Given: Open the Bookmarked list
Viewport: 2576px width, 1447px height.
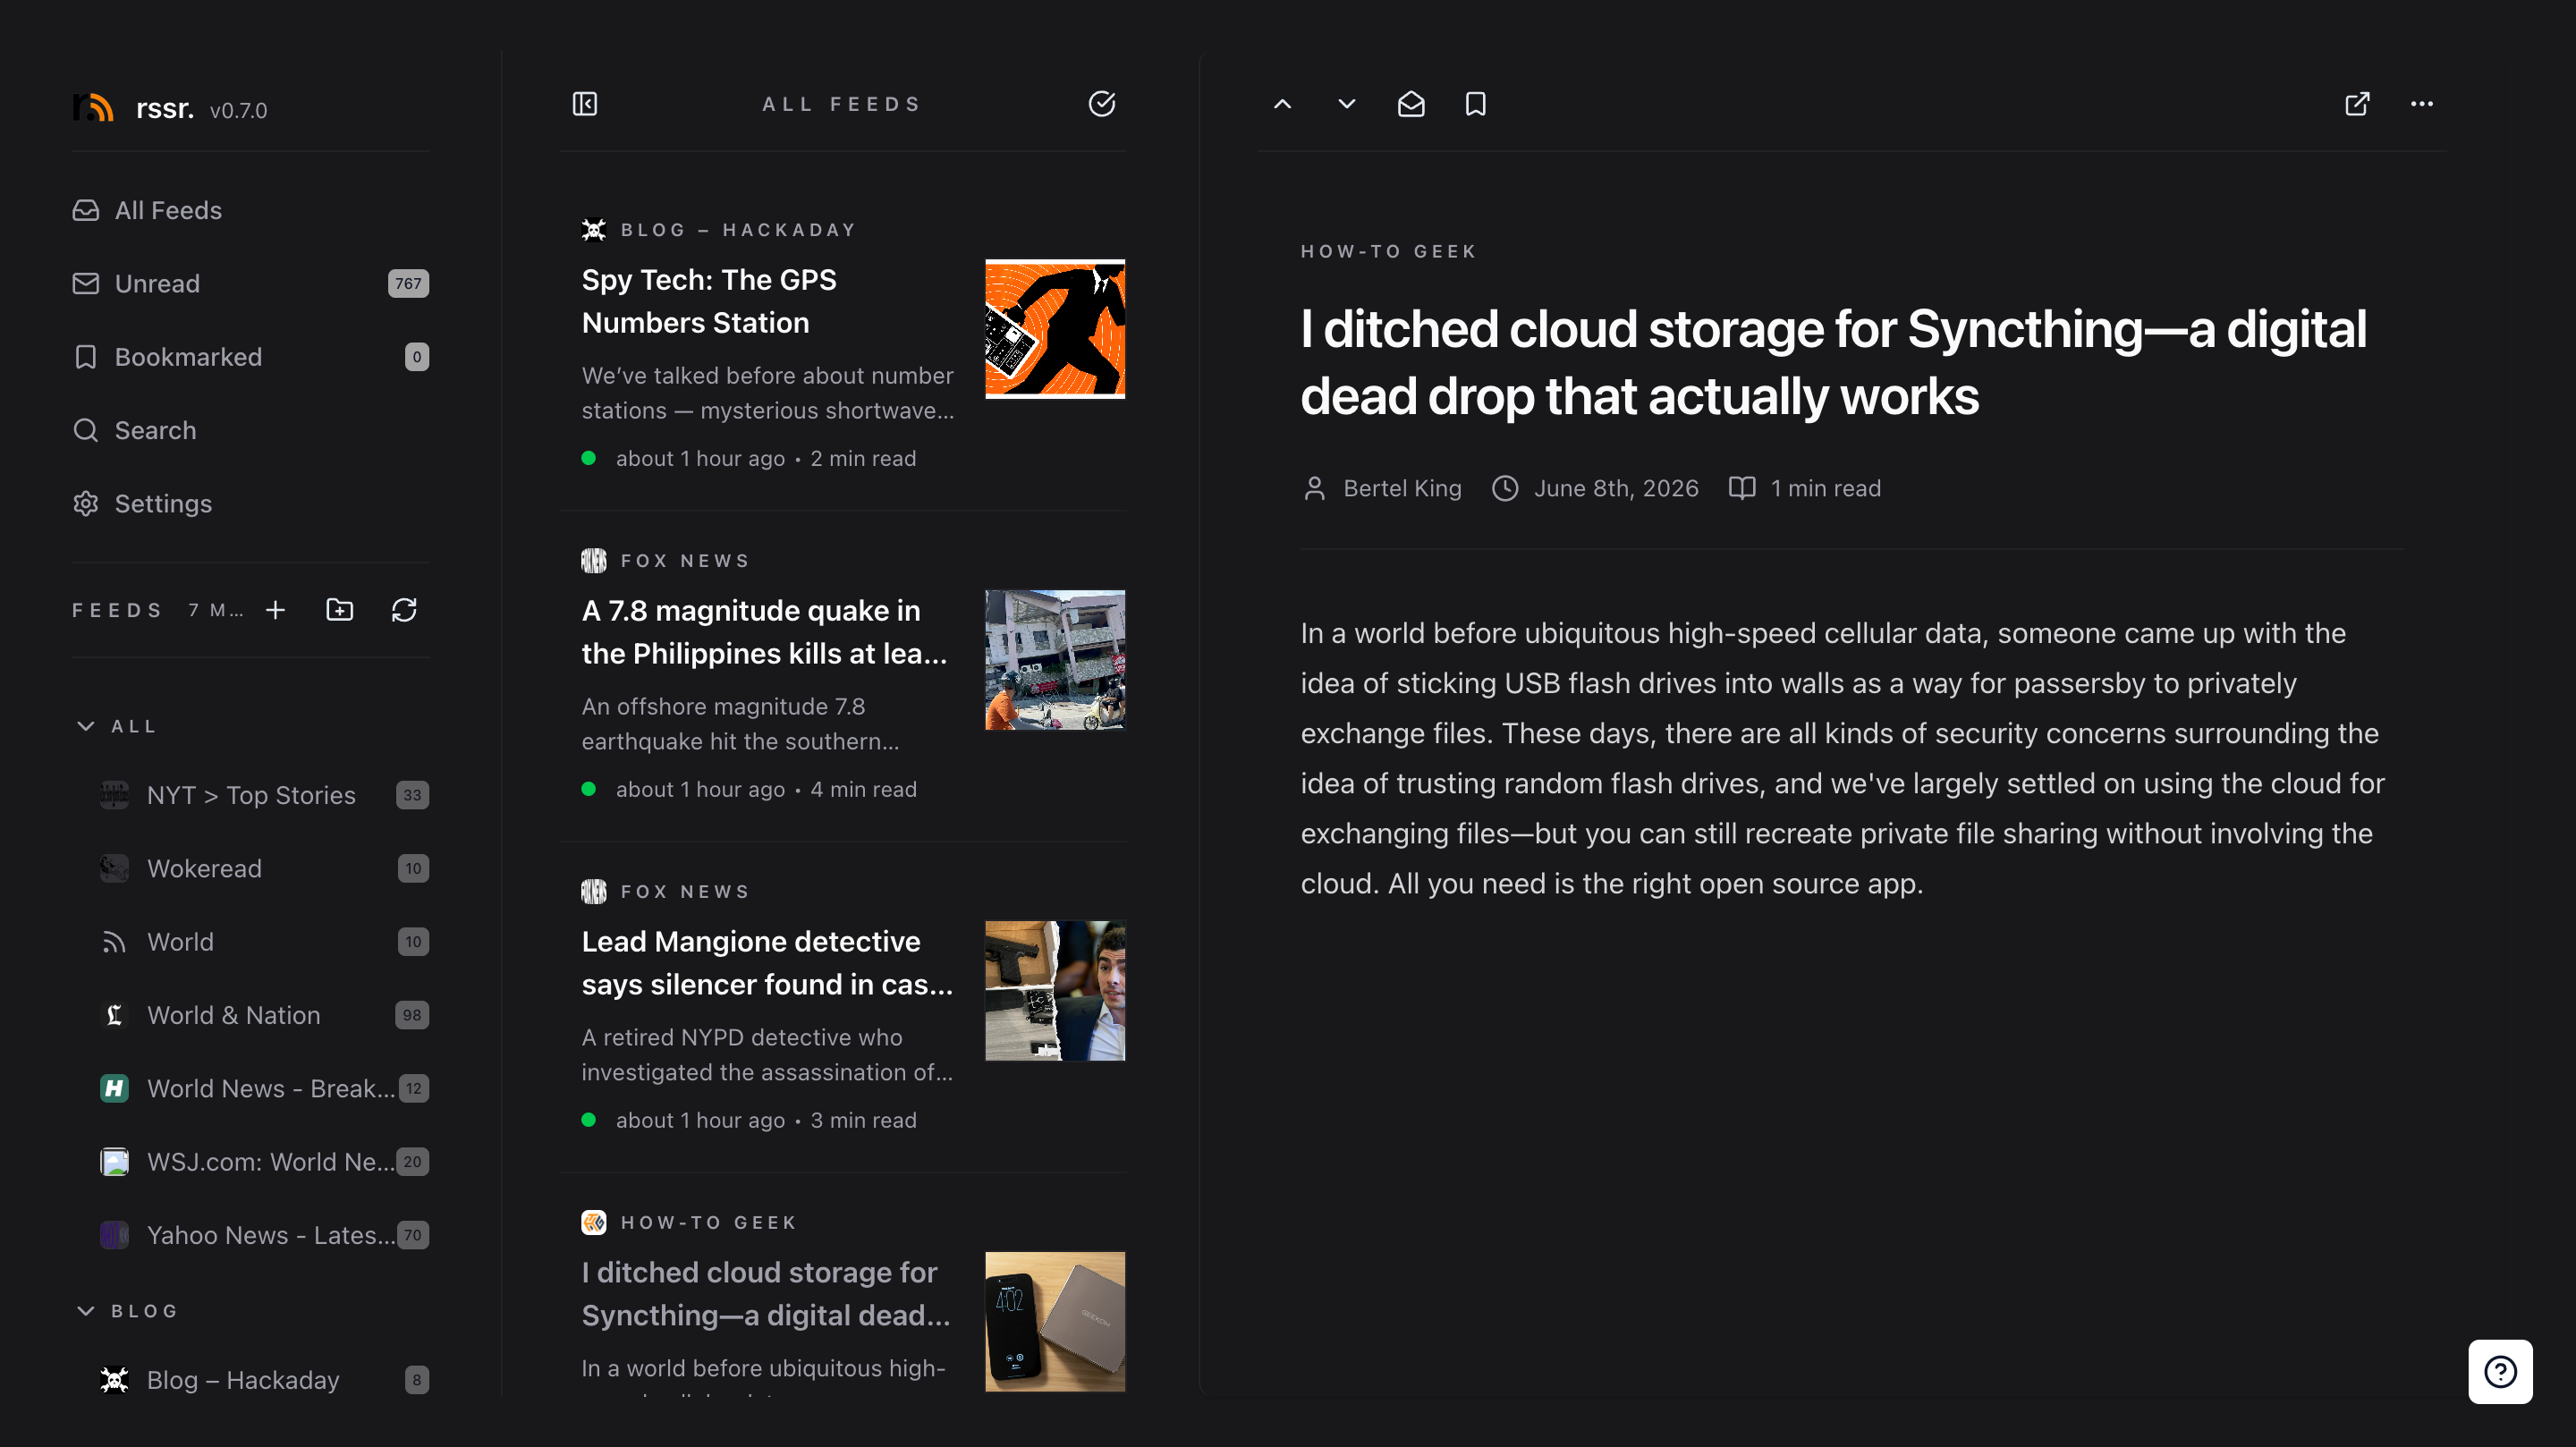Looking at the screenshot, I should [x=250, y=357].
